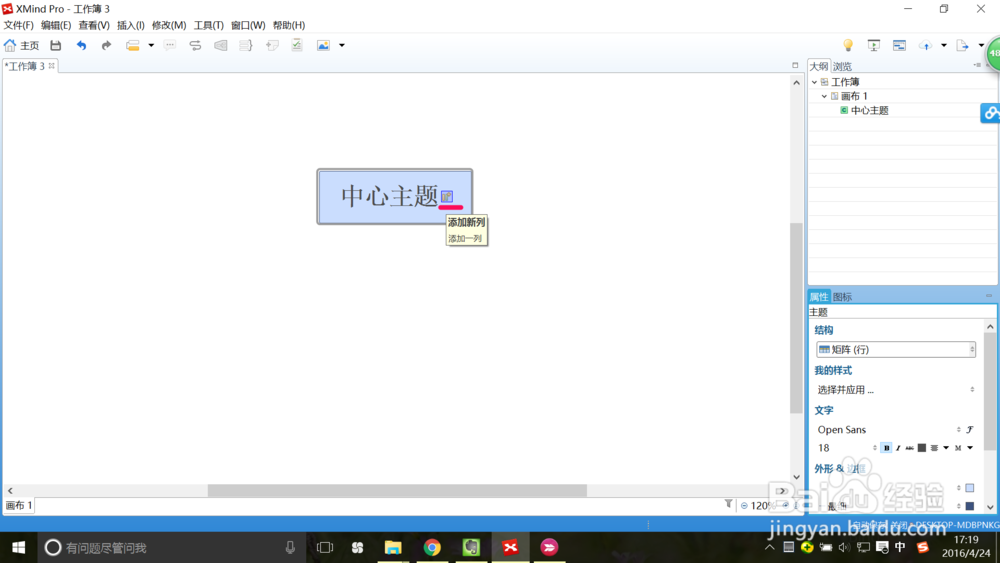
Task: Open the 文件(F) menu
Action: [x=18, y=25]
